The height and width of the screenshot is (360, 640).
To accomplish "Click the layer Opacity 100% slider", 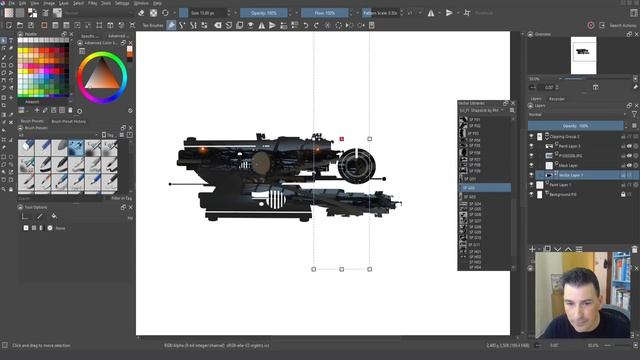I will point(576,126).
